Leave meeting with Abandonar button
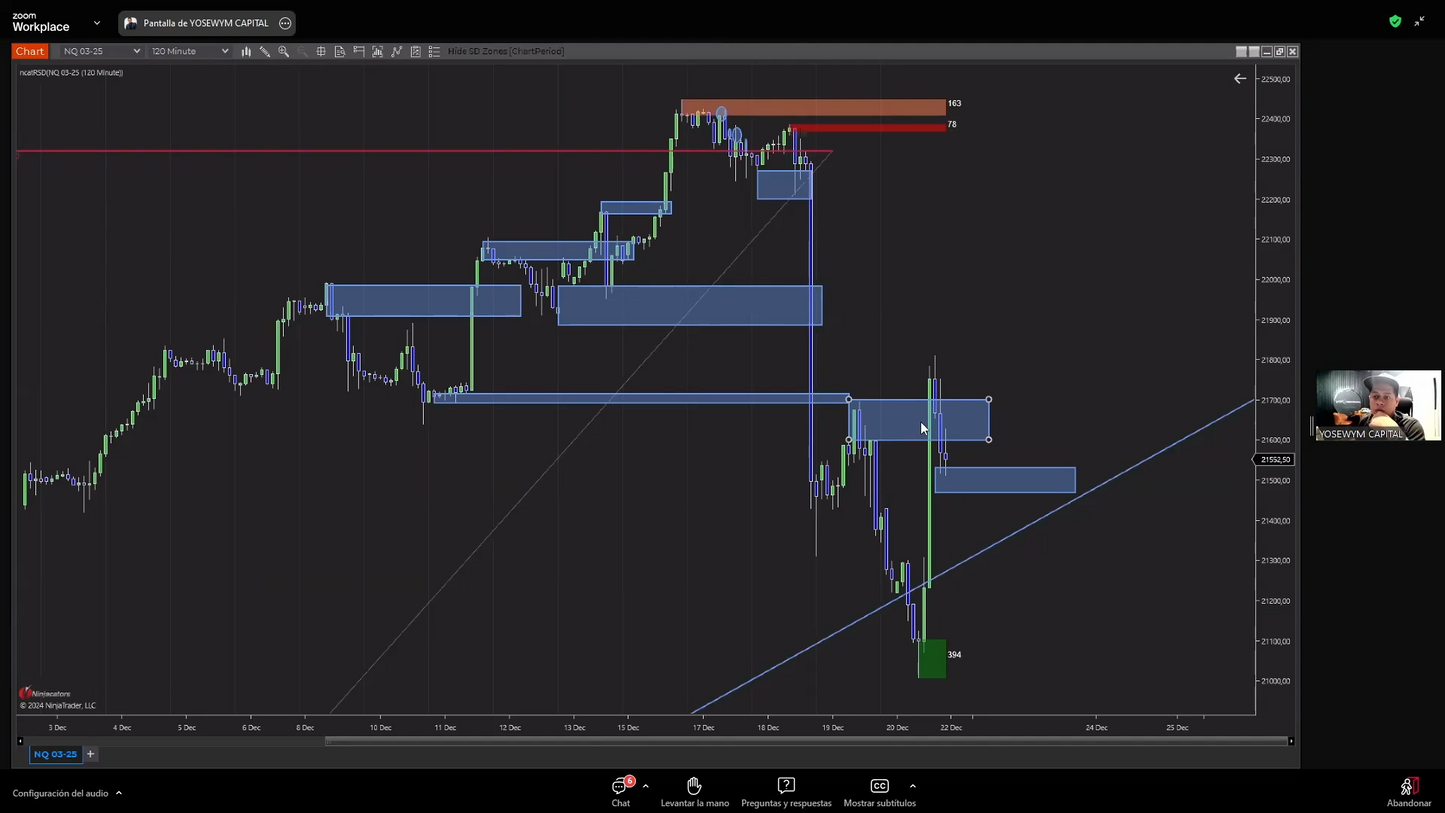1445x813 pixels. 1408,791
